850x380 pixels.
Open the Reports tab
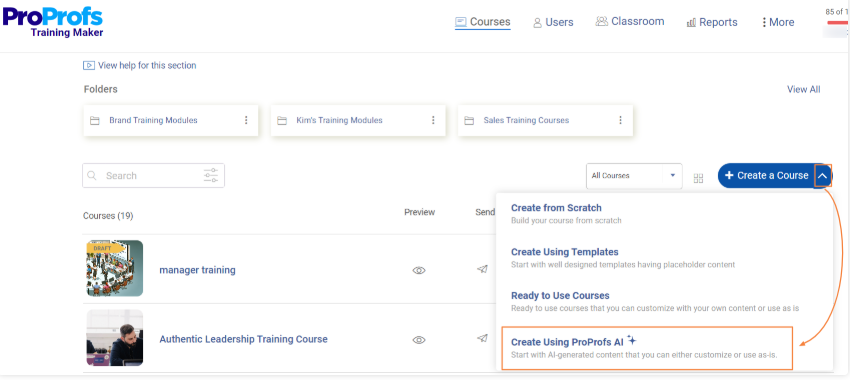click(712, 22)
